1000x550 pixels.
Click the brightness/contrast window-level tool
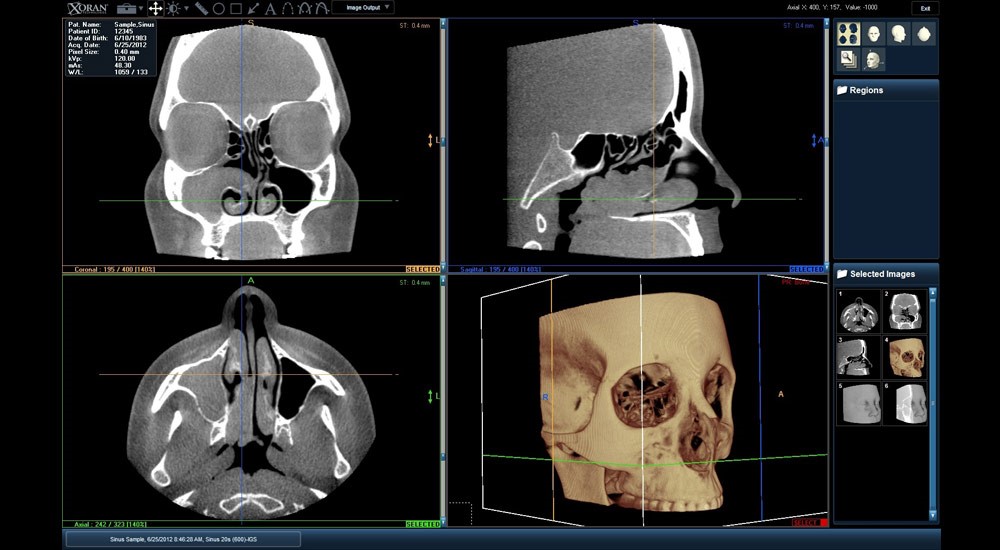pyautogui.click(x=172, y=8)
